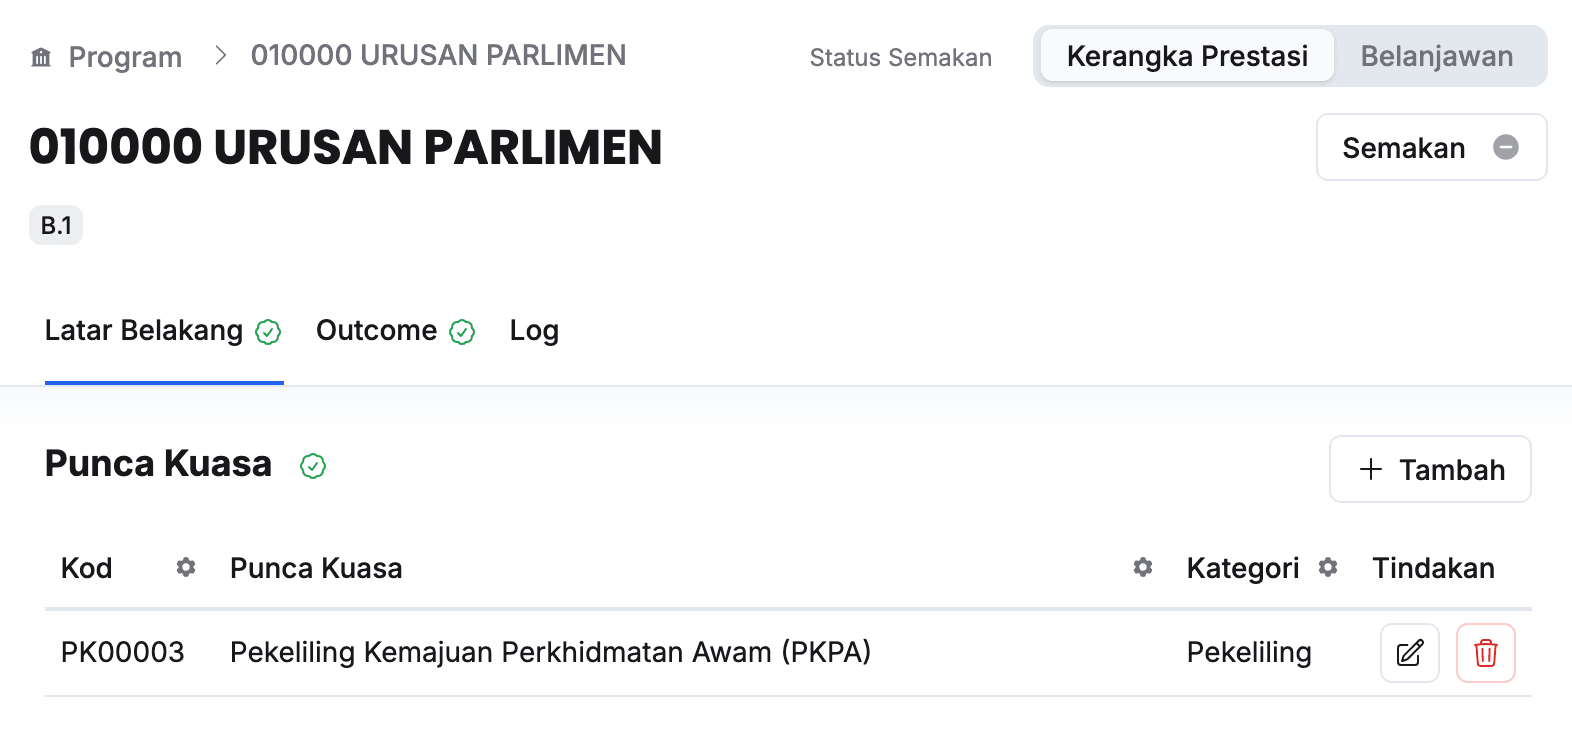Image resolution: width=1572 pixels, height=738 pixels.
Task: Open the Kod column settings gear
Action: pyautogui.click(x=186, y=568)
